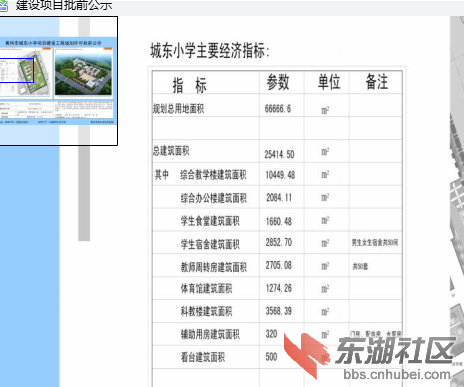Select the 看台建筑面积 cell
This screenshot has height=387, width=464.
[x=203, y=357]
